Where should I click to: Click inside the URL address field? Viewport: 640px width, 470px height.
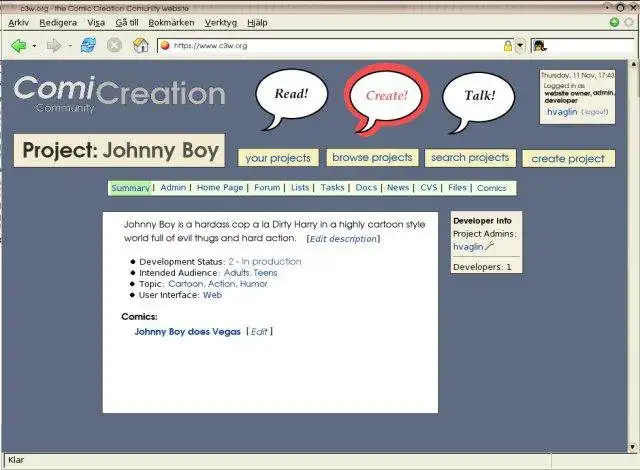[x=335, y=46]
